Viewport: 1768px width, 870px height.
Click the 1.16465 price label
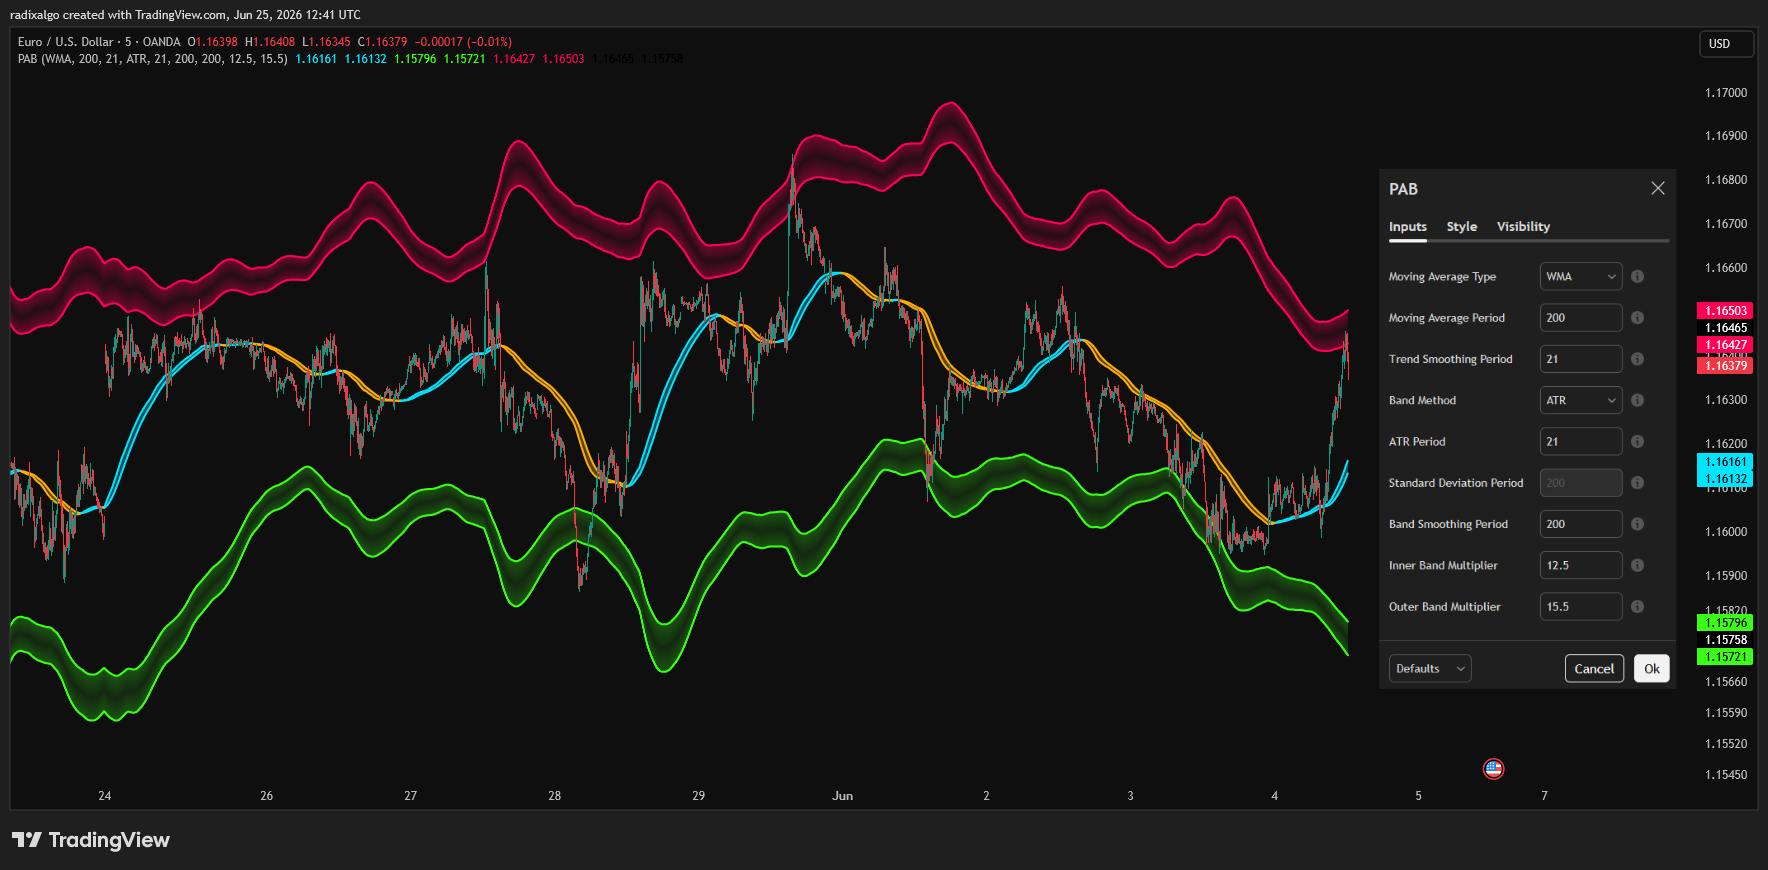point(1725,328)
